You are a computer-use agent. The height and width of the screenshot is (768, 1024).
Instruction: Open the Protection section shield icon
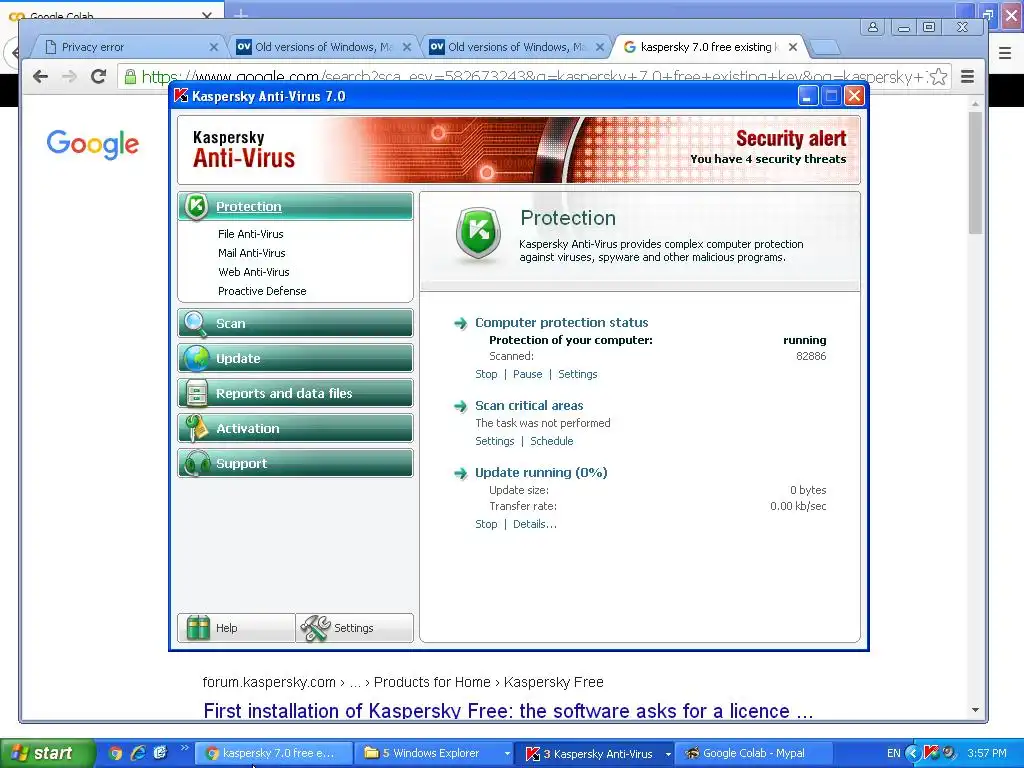[x=195, y=206]
